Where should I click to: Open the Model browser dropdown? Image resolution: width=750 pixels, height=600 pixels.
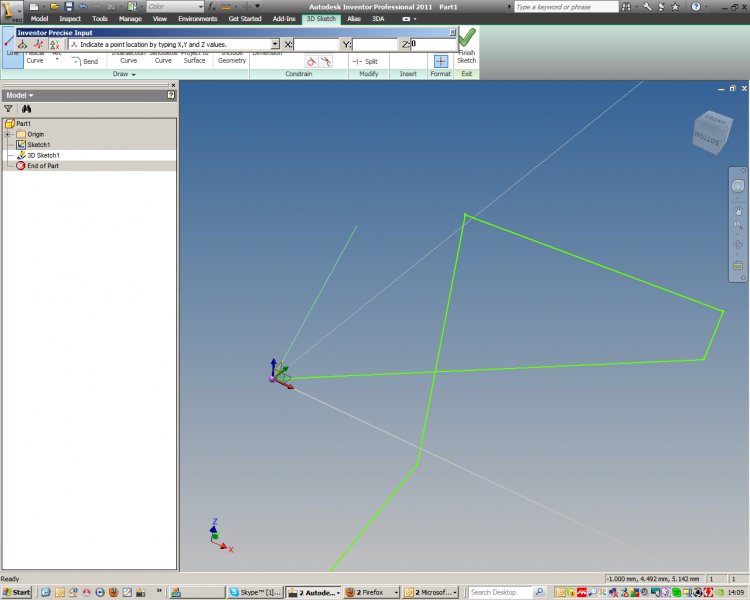coord(20,95)
